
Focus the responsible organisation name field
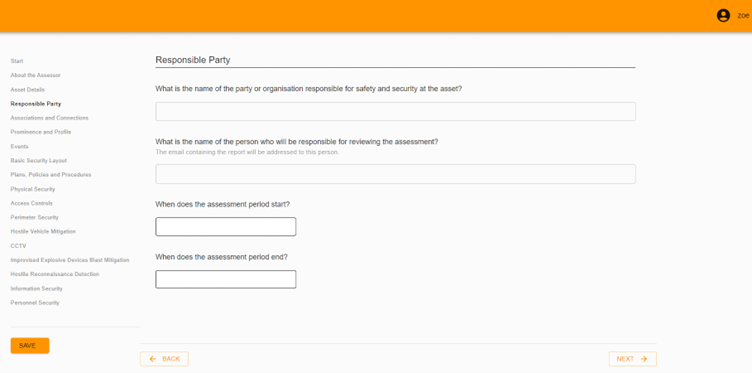tap(395, 111)
